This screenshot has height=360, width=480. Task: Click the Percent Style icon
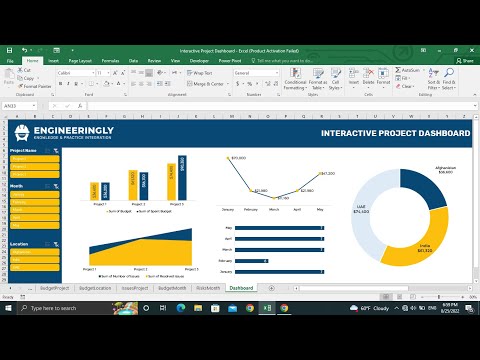point(249,84)
